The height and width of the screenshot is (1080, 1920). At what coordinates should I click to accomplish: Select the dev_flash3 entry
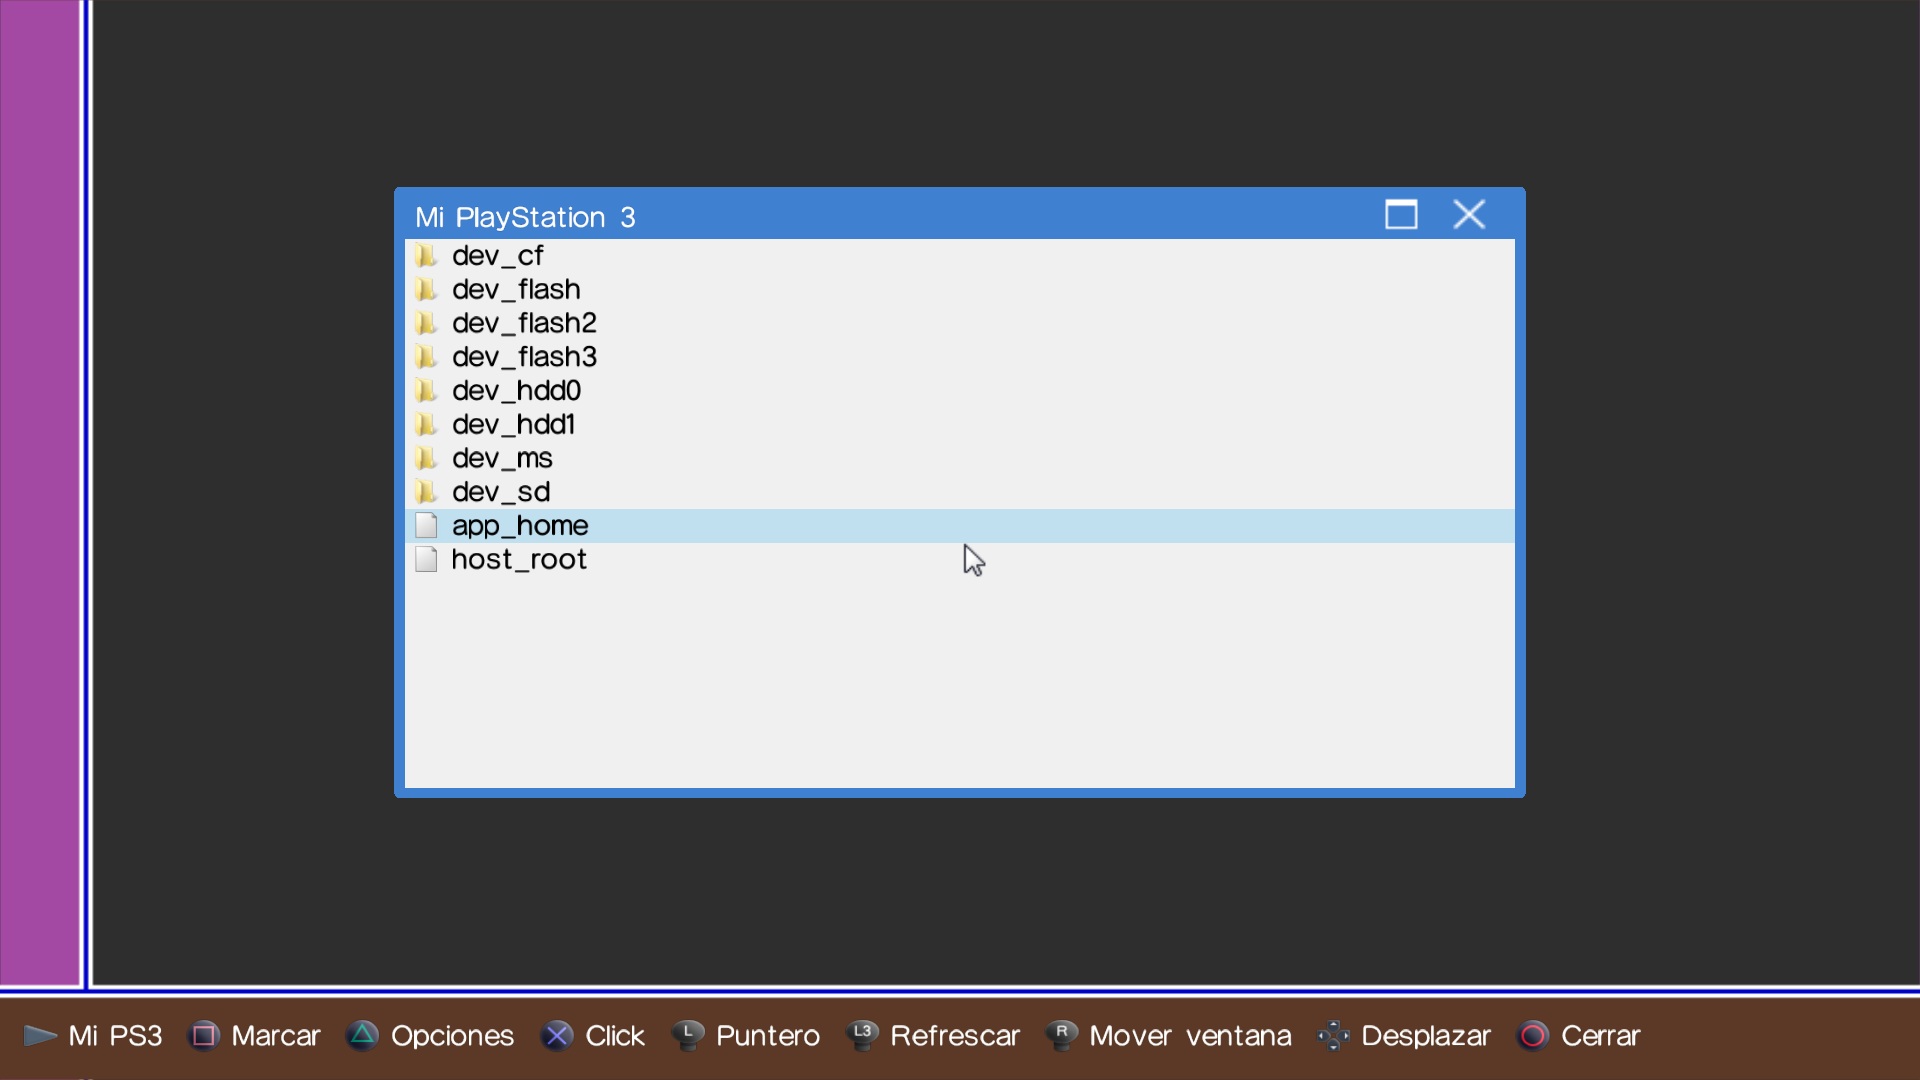tap(523, 357)
